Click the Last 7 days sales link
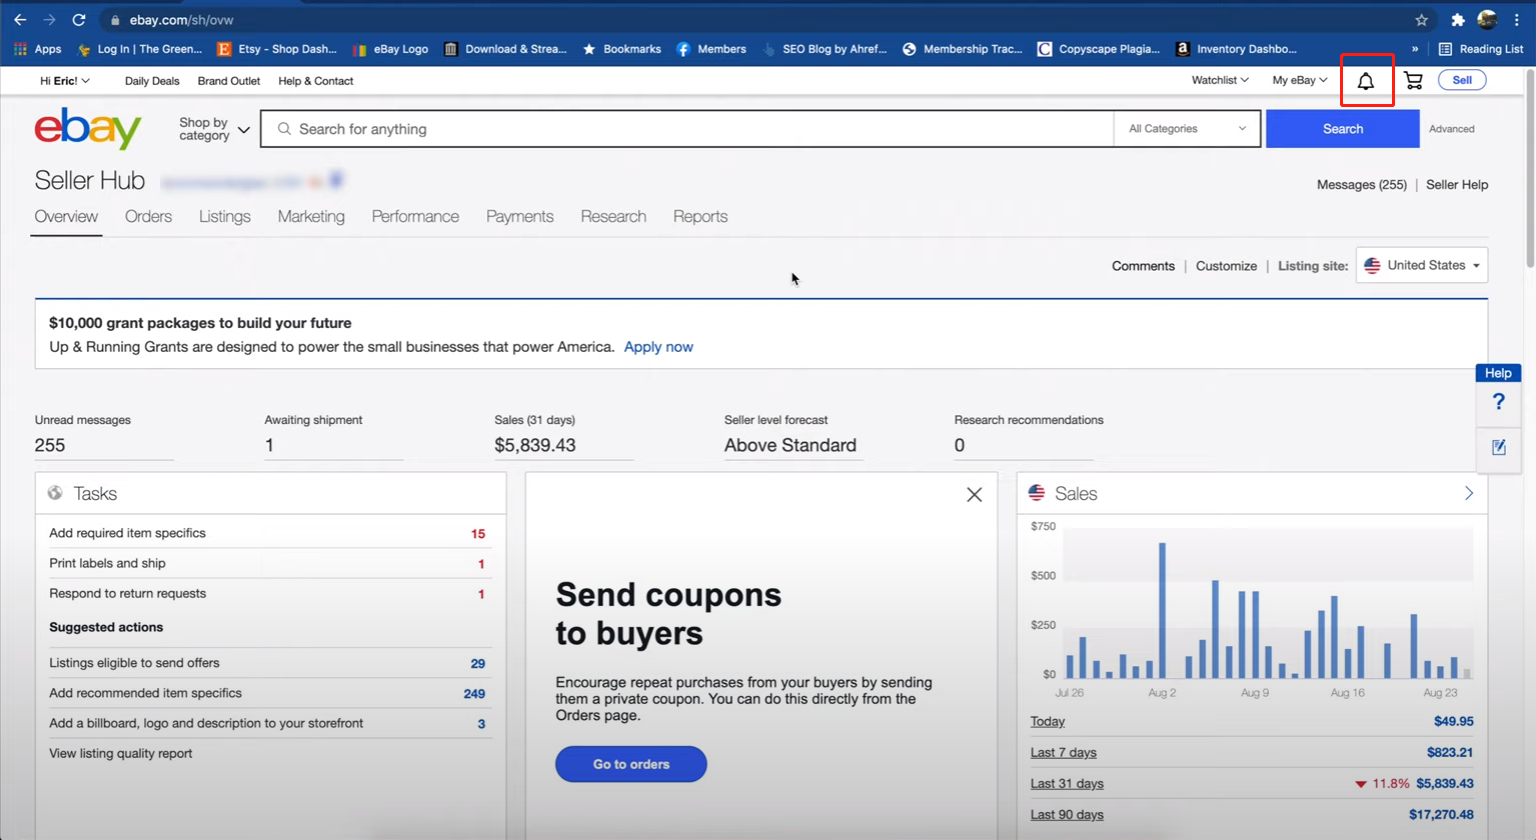Screen dimensions: 1536x840 tap(1063, 752)
